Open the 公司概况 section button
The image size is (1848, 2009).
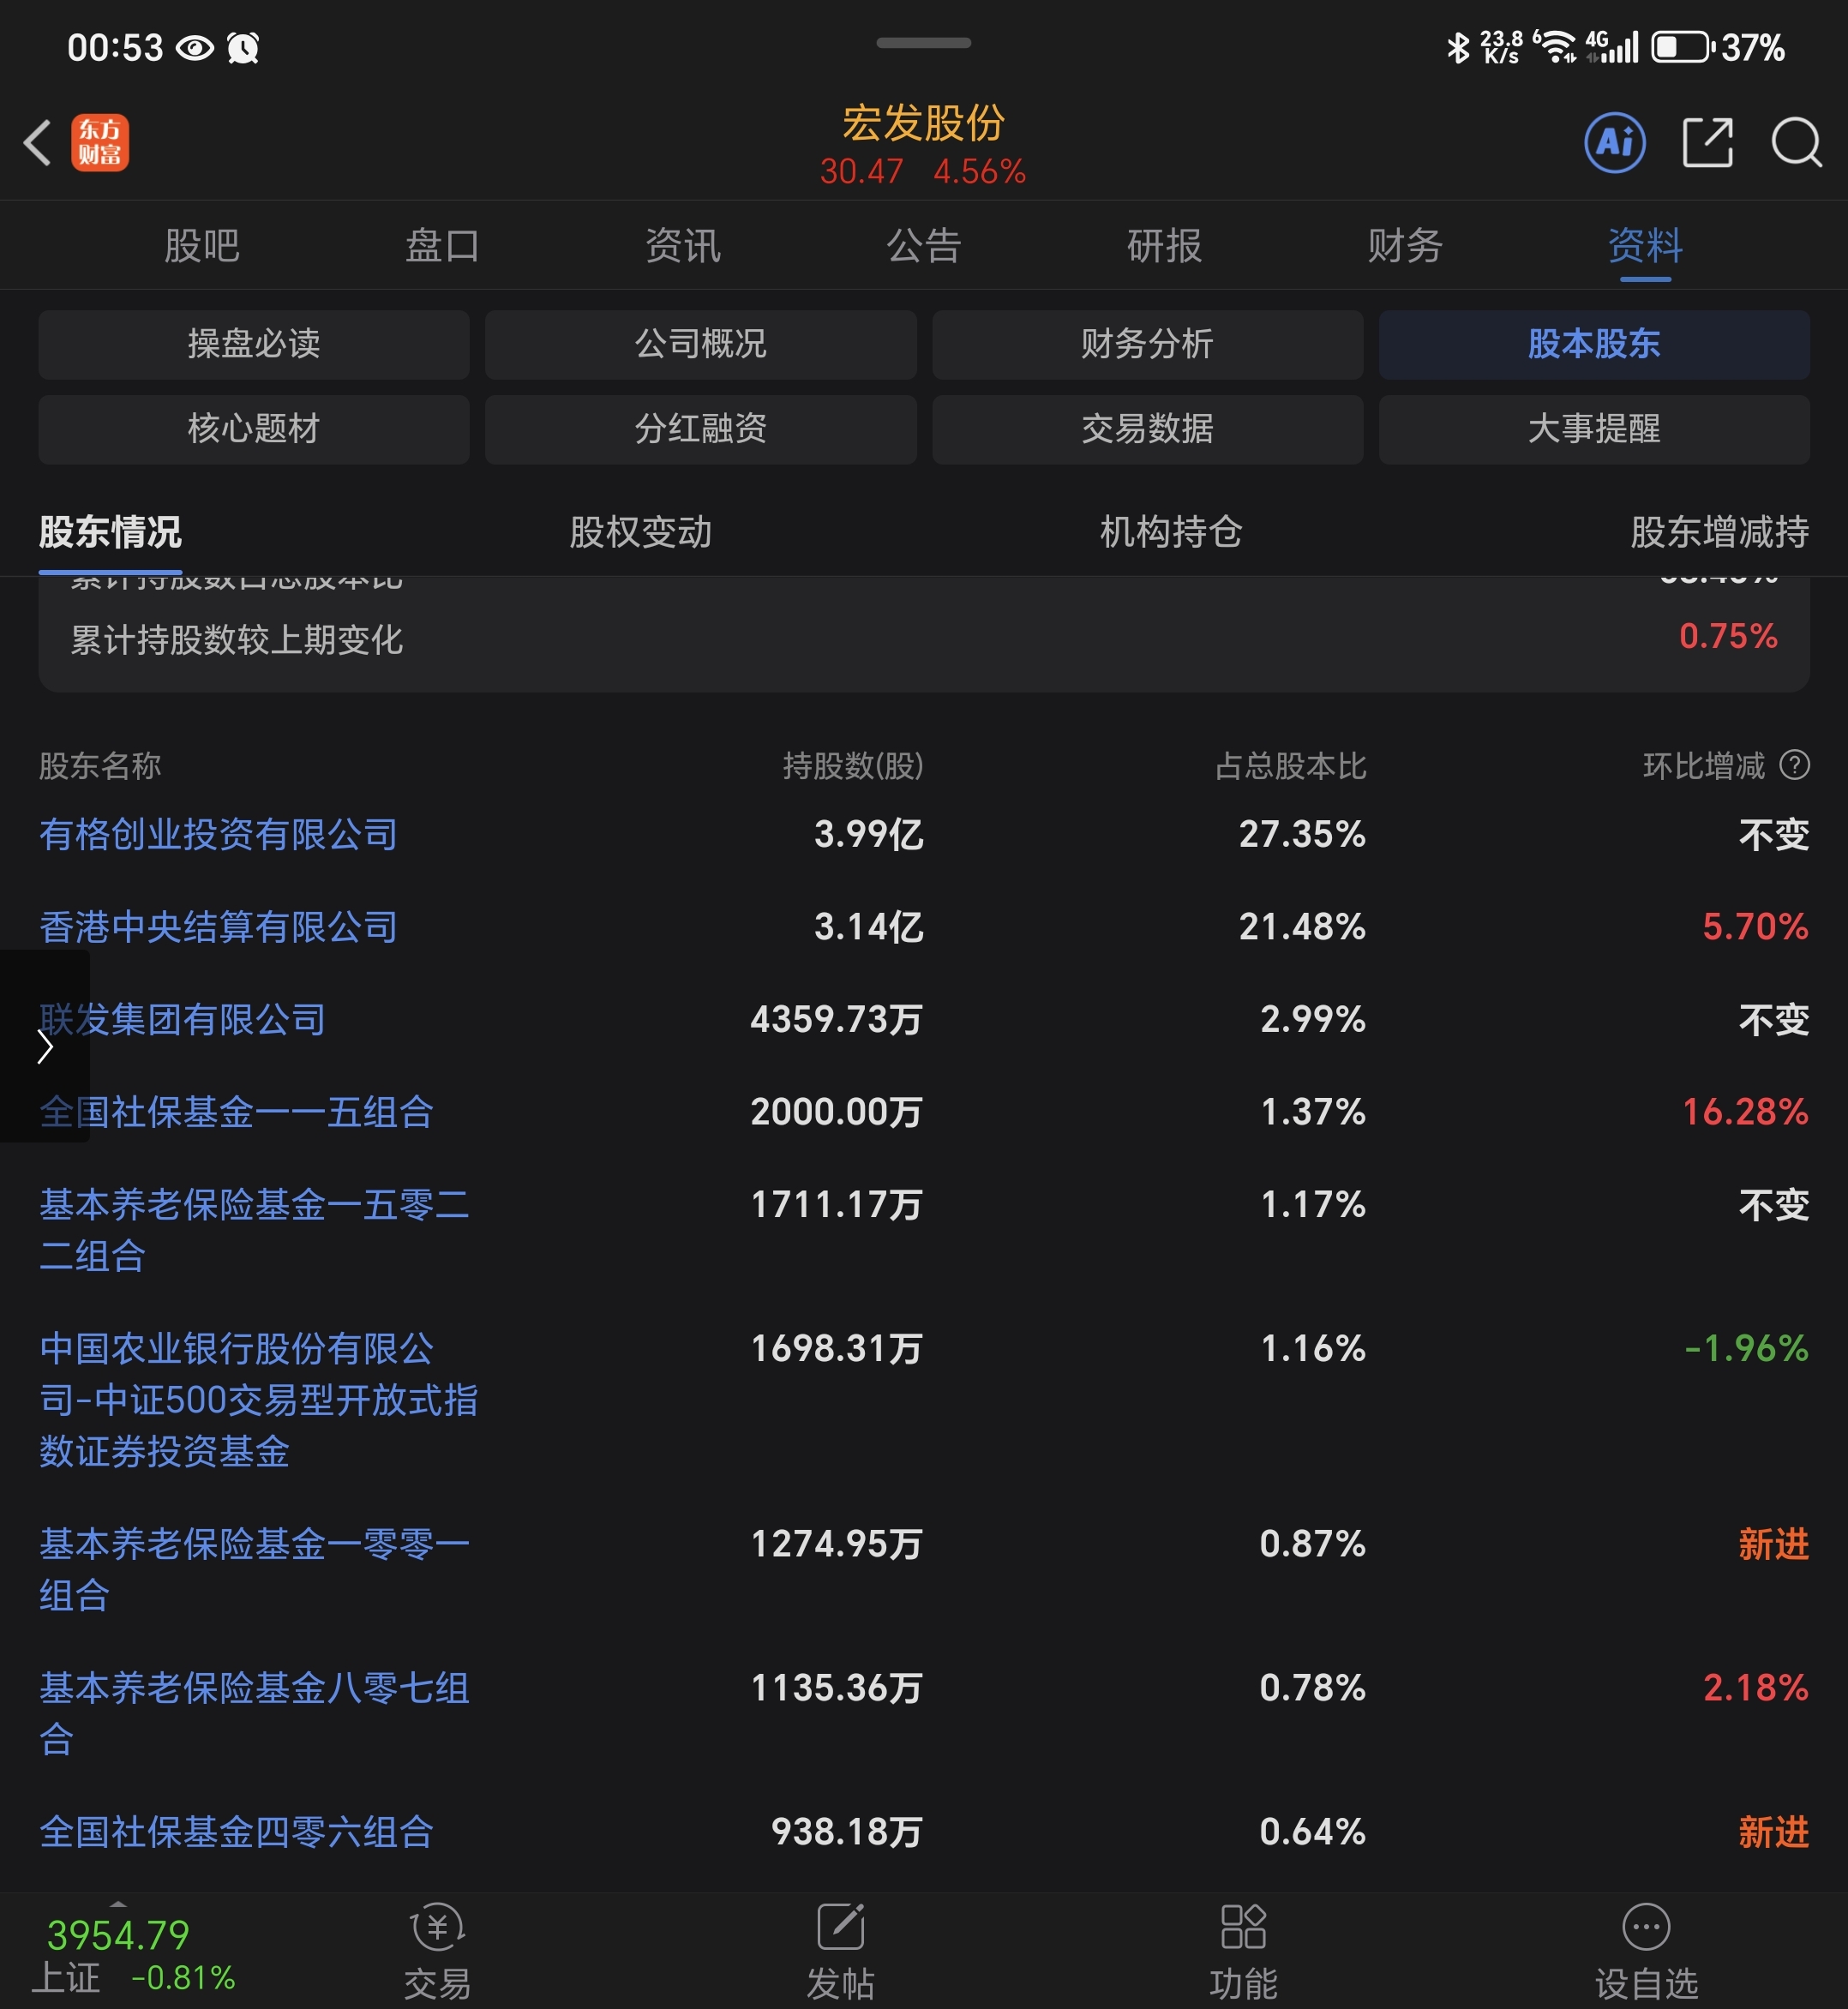[700, 344]
